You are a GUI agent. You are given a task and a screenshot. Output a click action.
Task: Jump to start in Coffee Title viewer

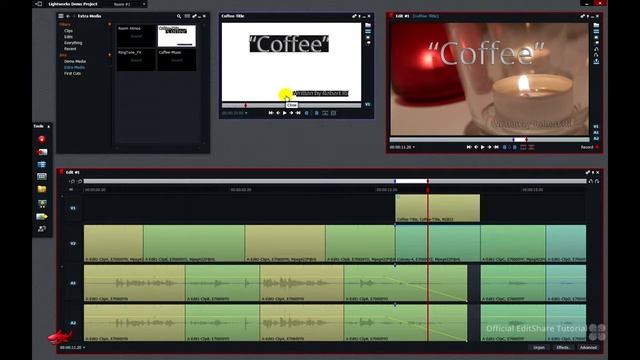[271, 113]
